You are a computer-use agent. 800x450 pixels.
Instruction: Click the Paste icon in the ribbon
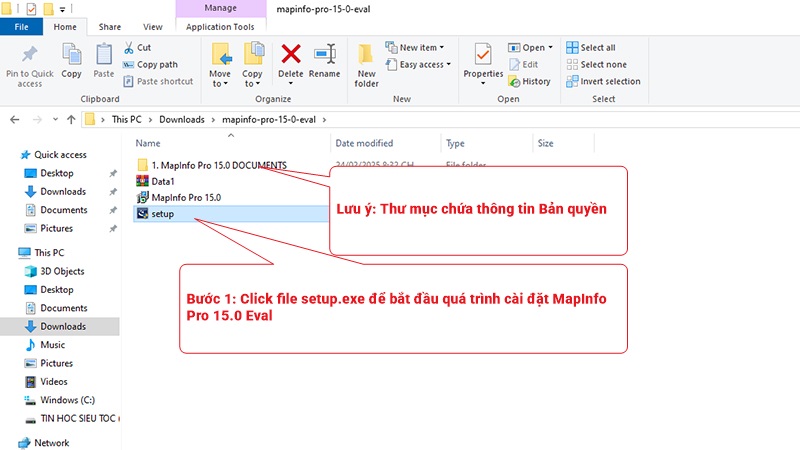tap(103, 54)
